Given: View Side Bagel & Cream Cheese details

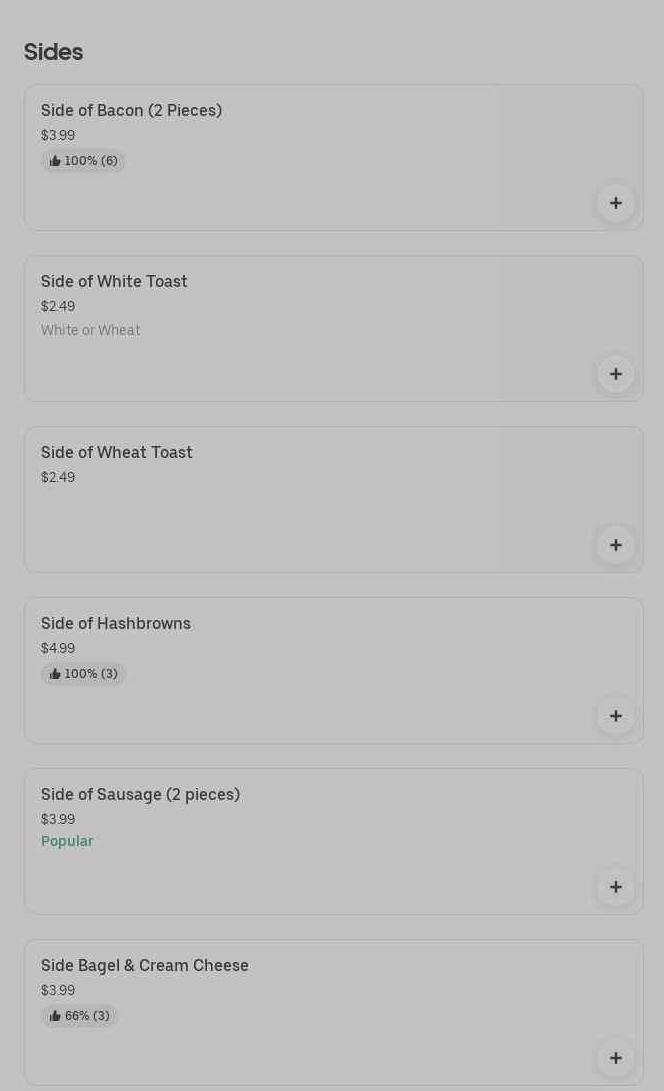Looking at the screenshot, I should pyautogui.click(x=144, y=966).
